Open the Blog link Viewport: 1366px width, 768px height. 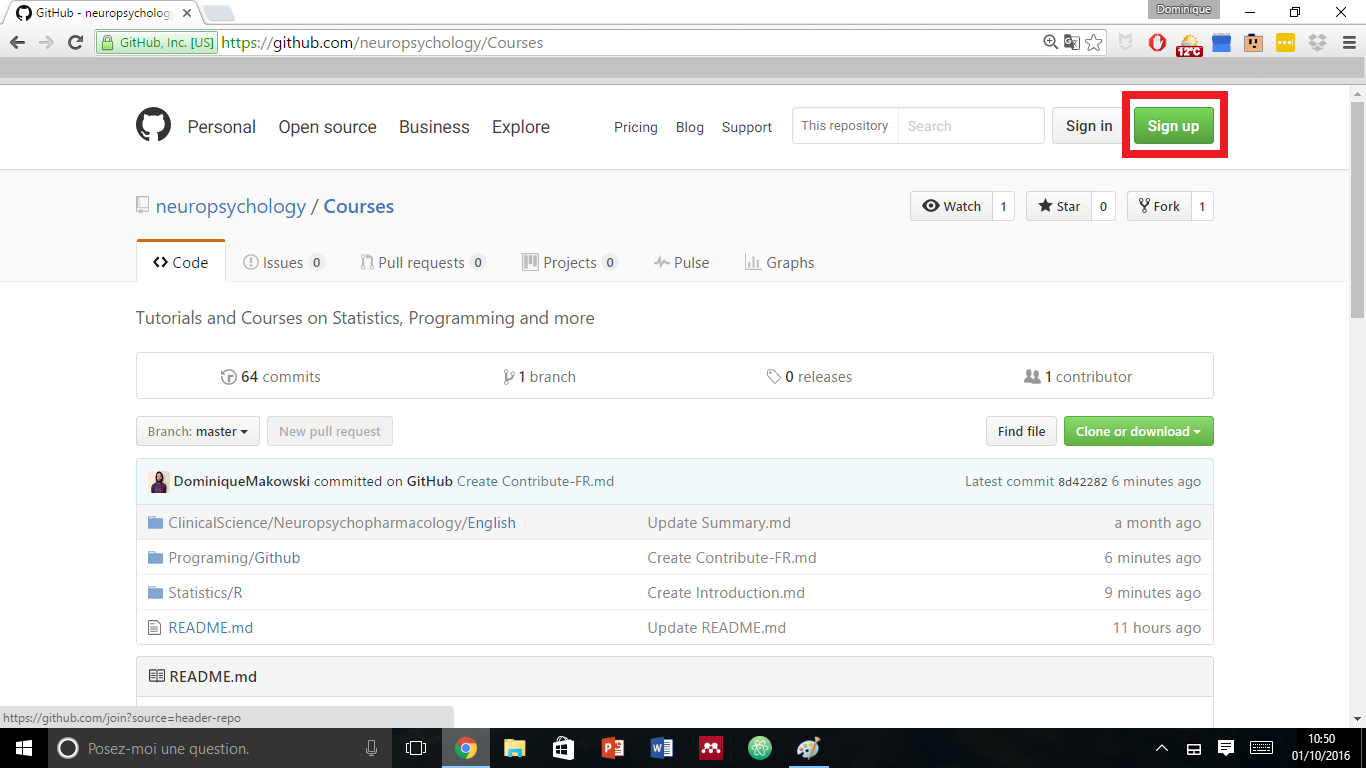690,127
